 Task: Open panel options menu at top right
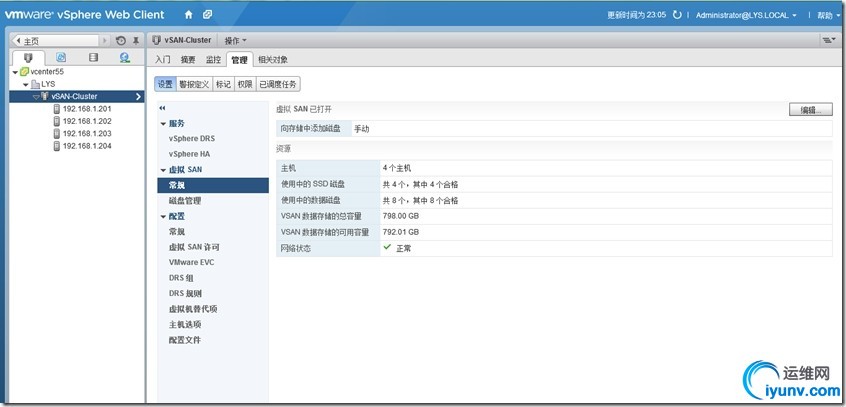pyautogui.click(x=827, y=40)
